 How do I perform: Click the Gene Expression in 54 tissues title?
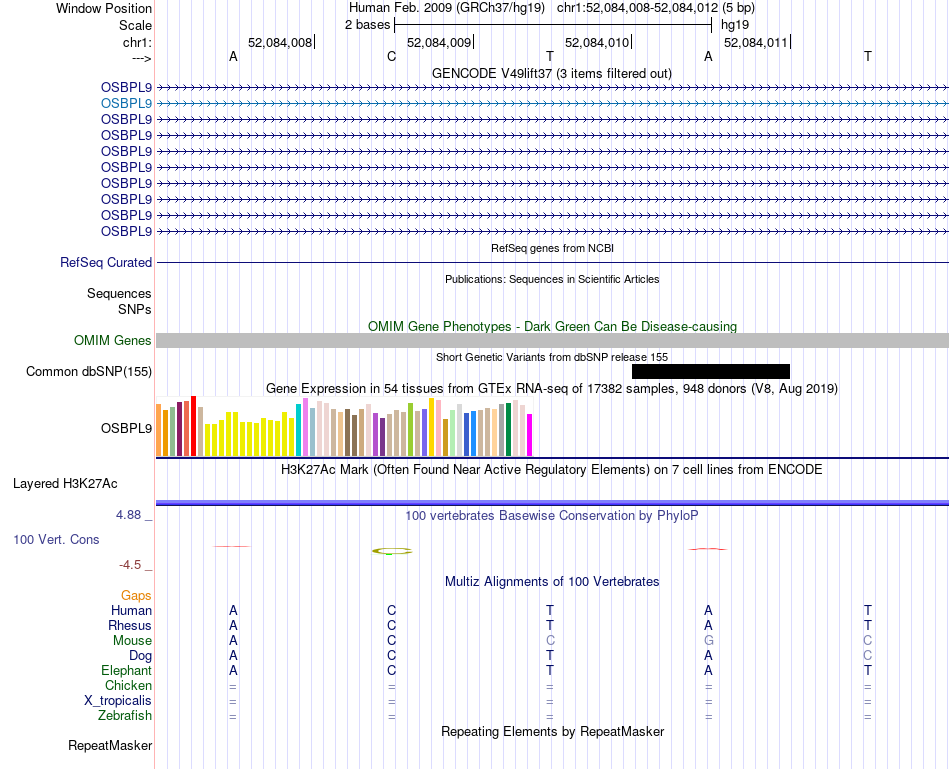click(x=551, y=388)
